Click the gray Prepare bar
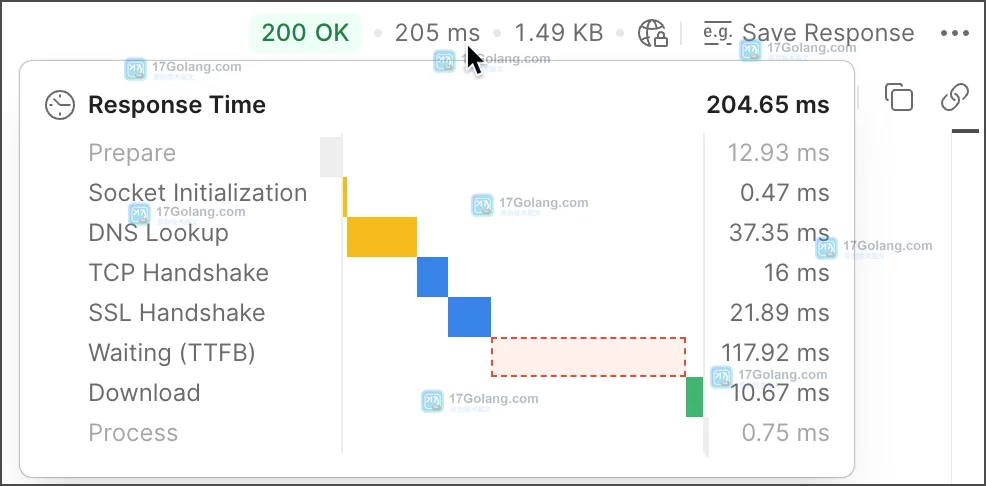The height and width of the screenshot is (486, 986). (x=331, y=157)
